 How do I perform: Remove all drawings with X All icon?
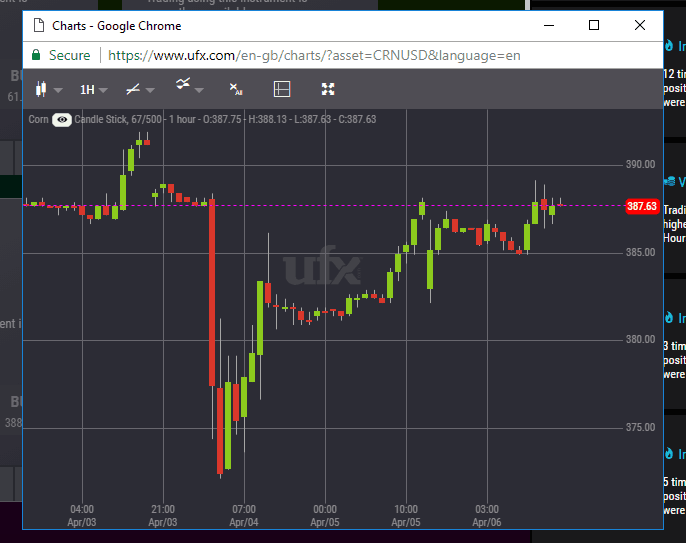click(x=236, y=89)
